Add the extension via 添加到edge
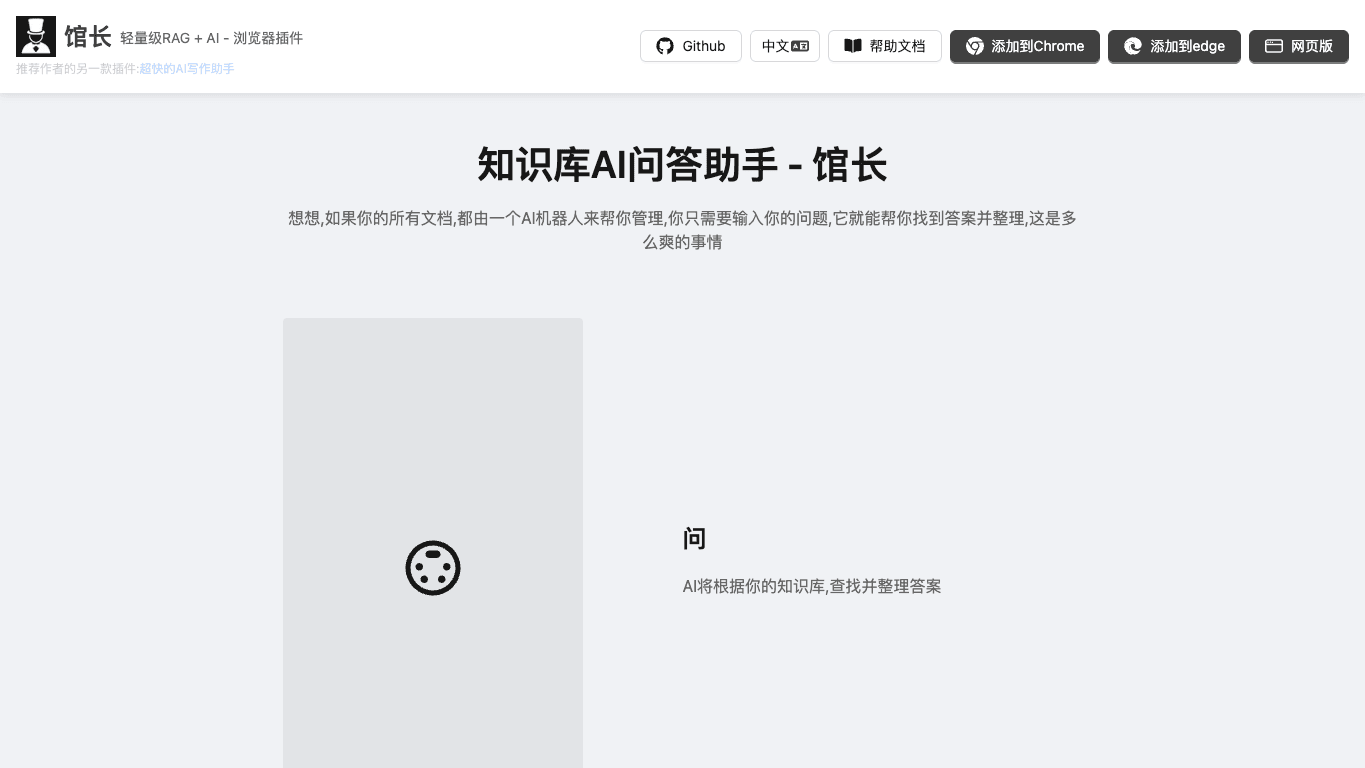Screen dimensions: 1365x768 1174,46
